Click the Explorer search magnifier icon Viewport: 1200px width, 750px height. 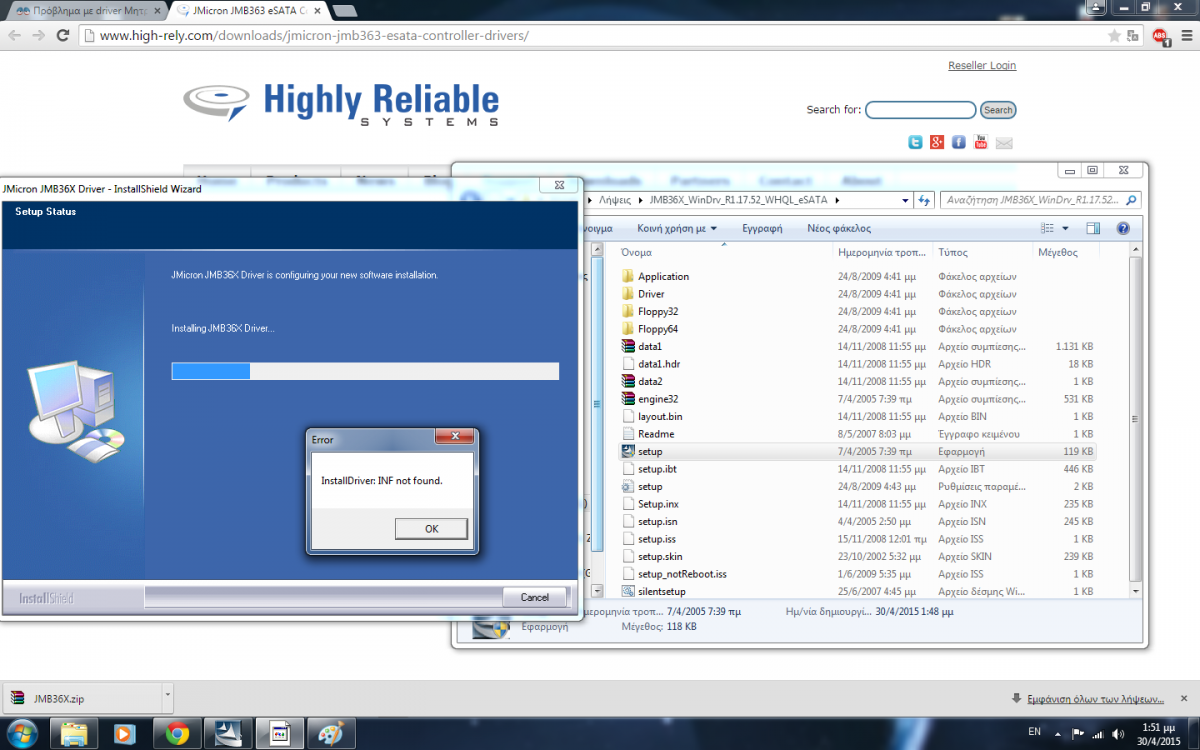coord(1130,200)
